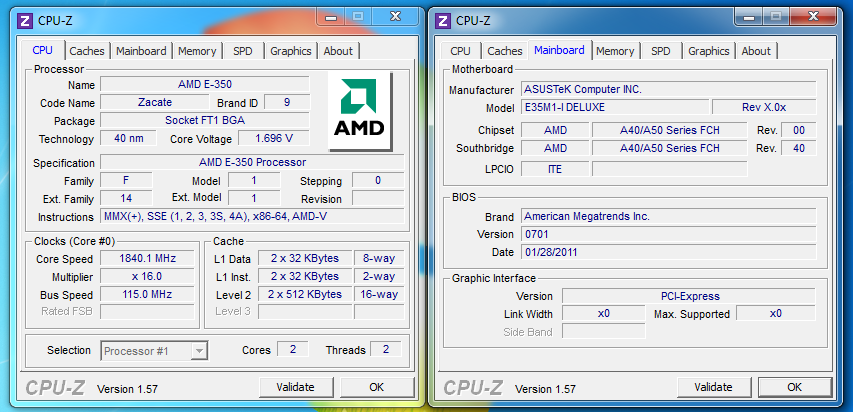Viewport: 853px width, 412px height.
Task: Click Validate button in the right window
Action: tap(713, 388)
